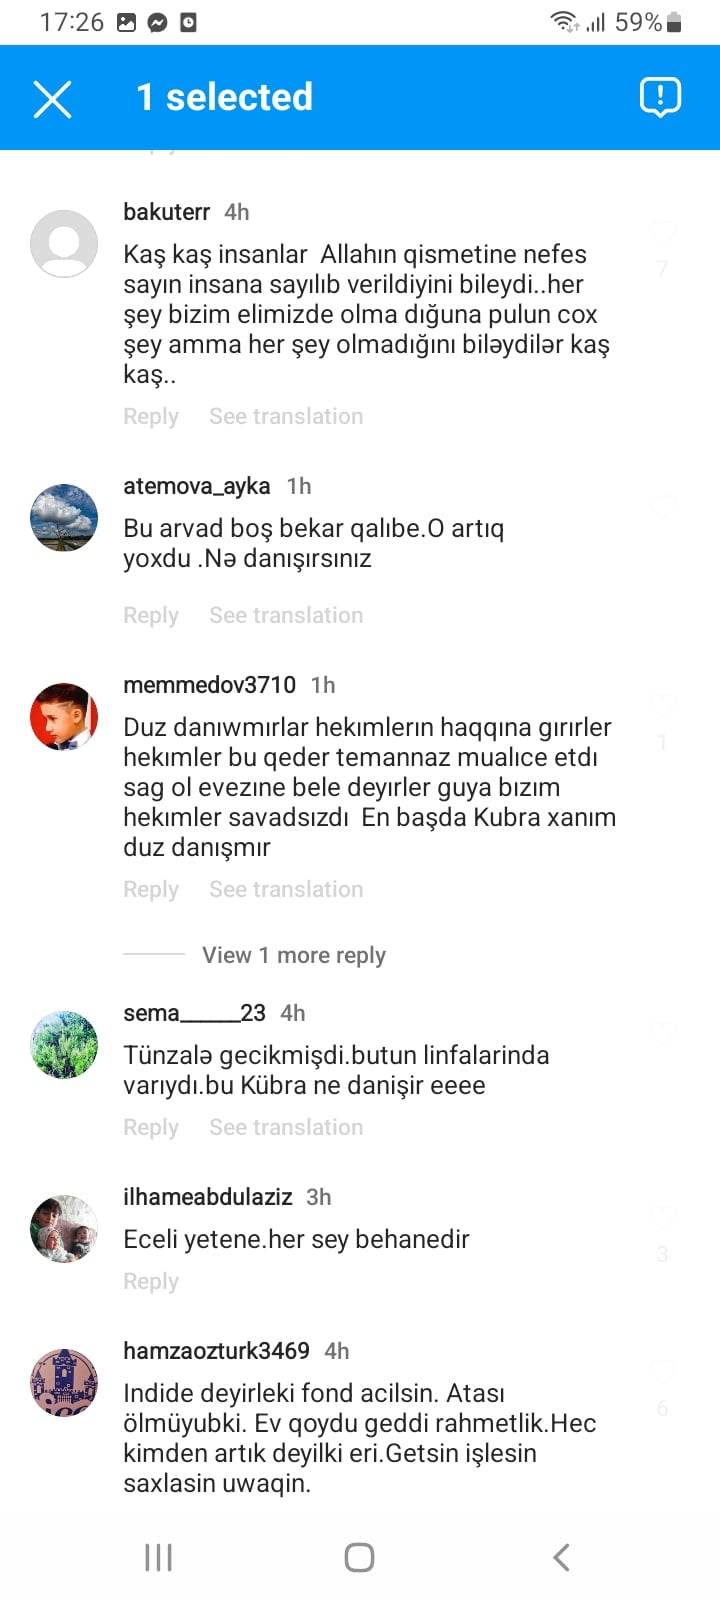Image resolution: width=720 pixels, height=1600 pixels.
Task: Open the memmedov3710 username link
Action: click(x=209, y=685)
